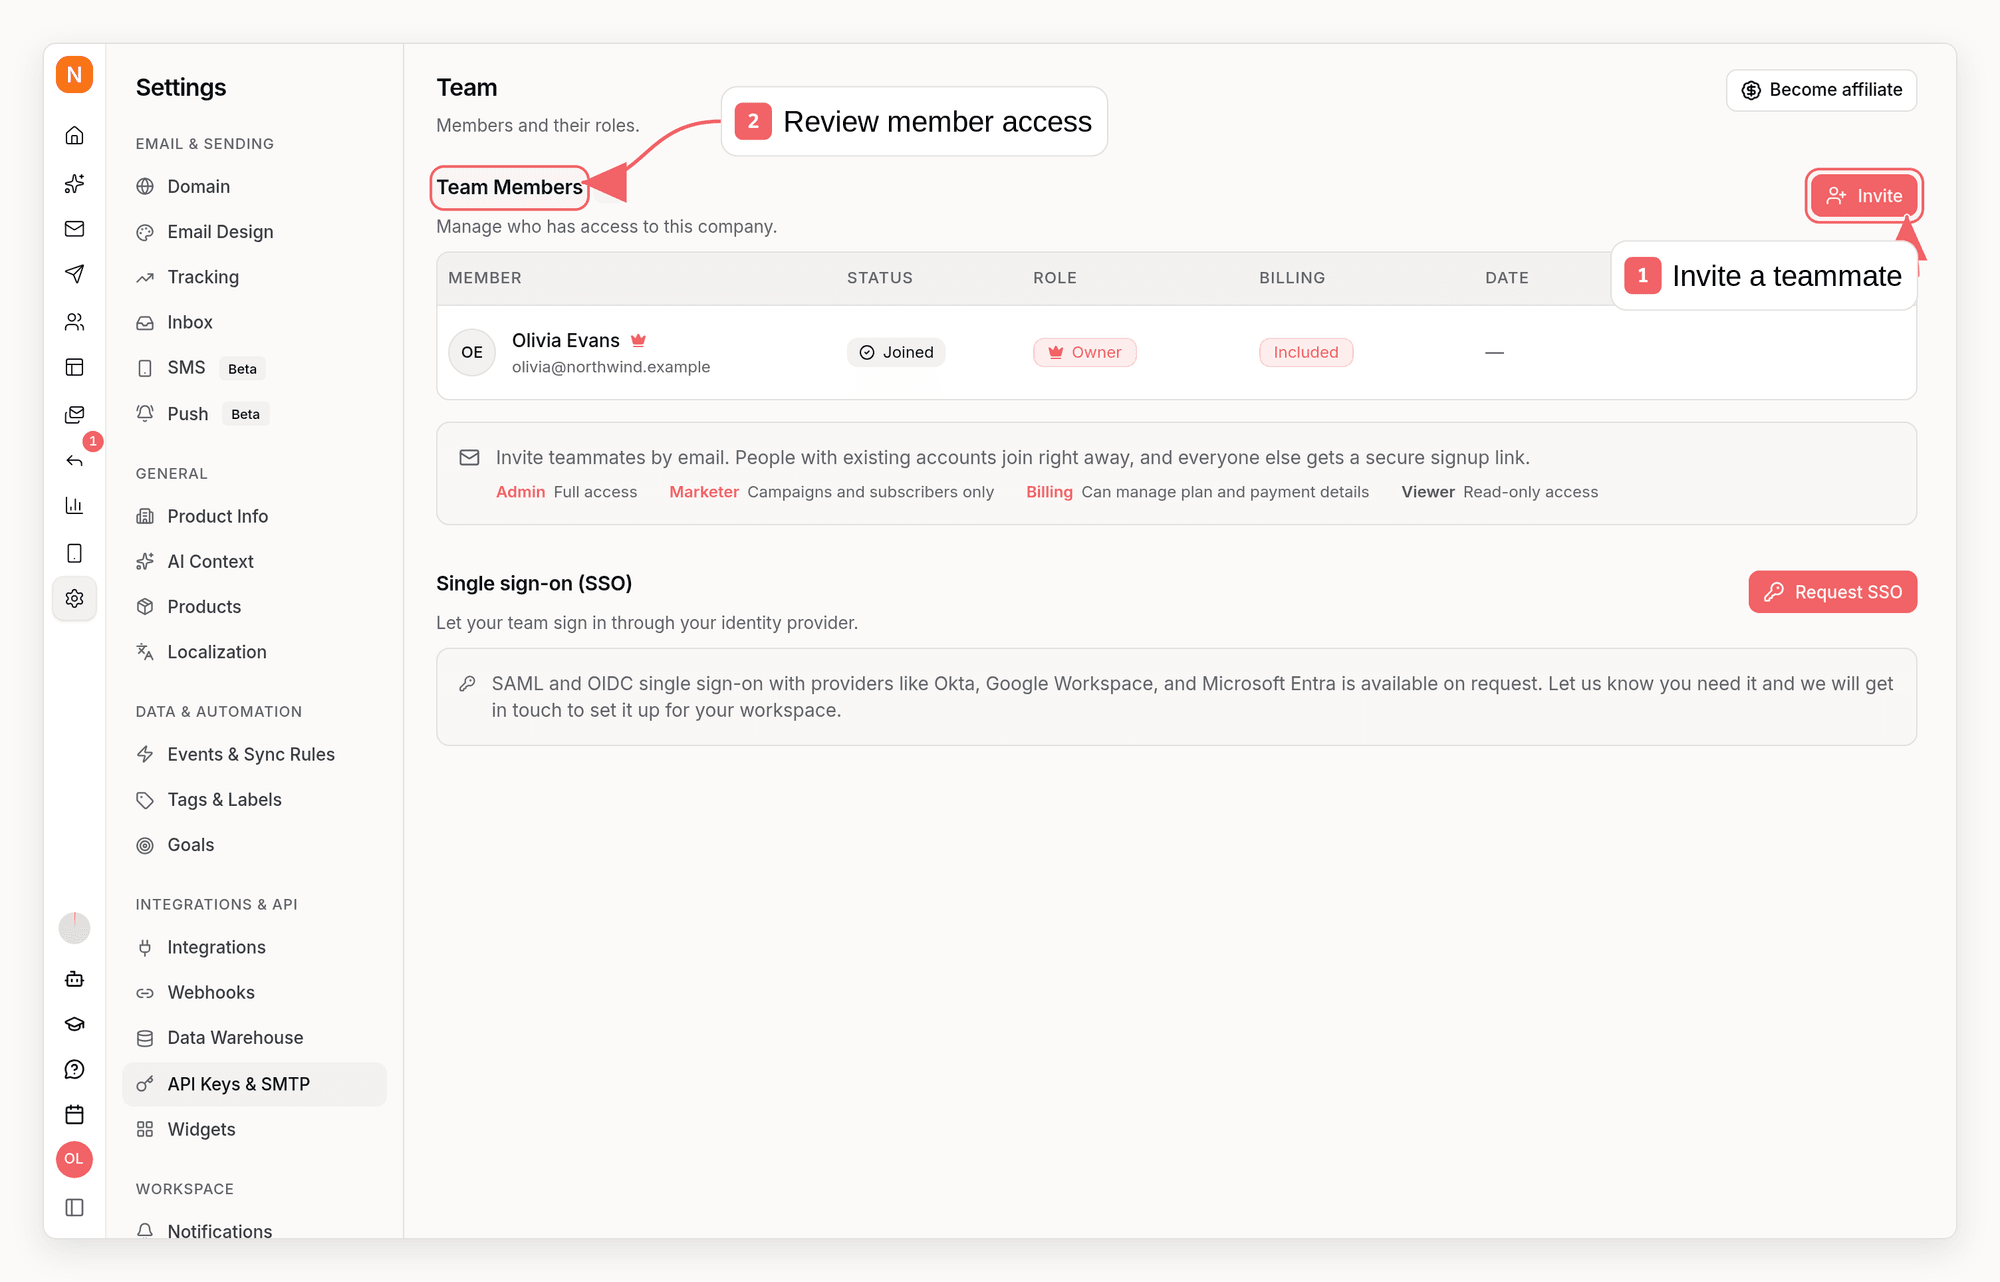Viewport: 2000px width, 1282px height.
Task: Open Localization settings
Action: click(x=254, y=652)
